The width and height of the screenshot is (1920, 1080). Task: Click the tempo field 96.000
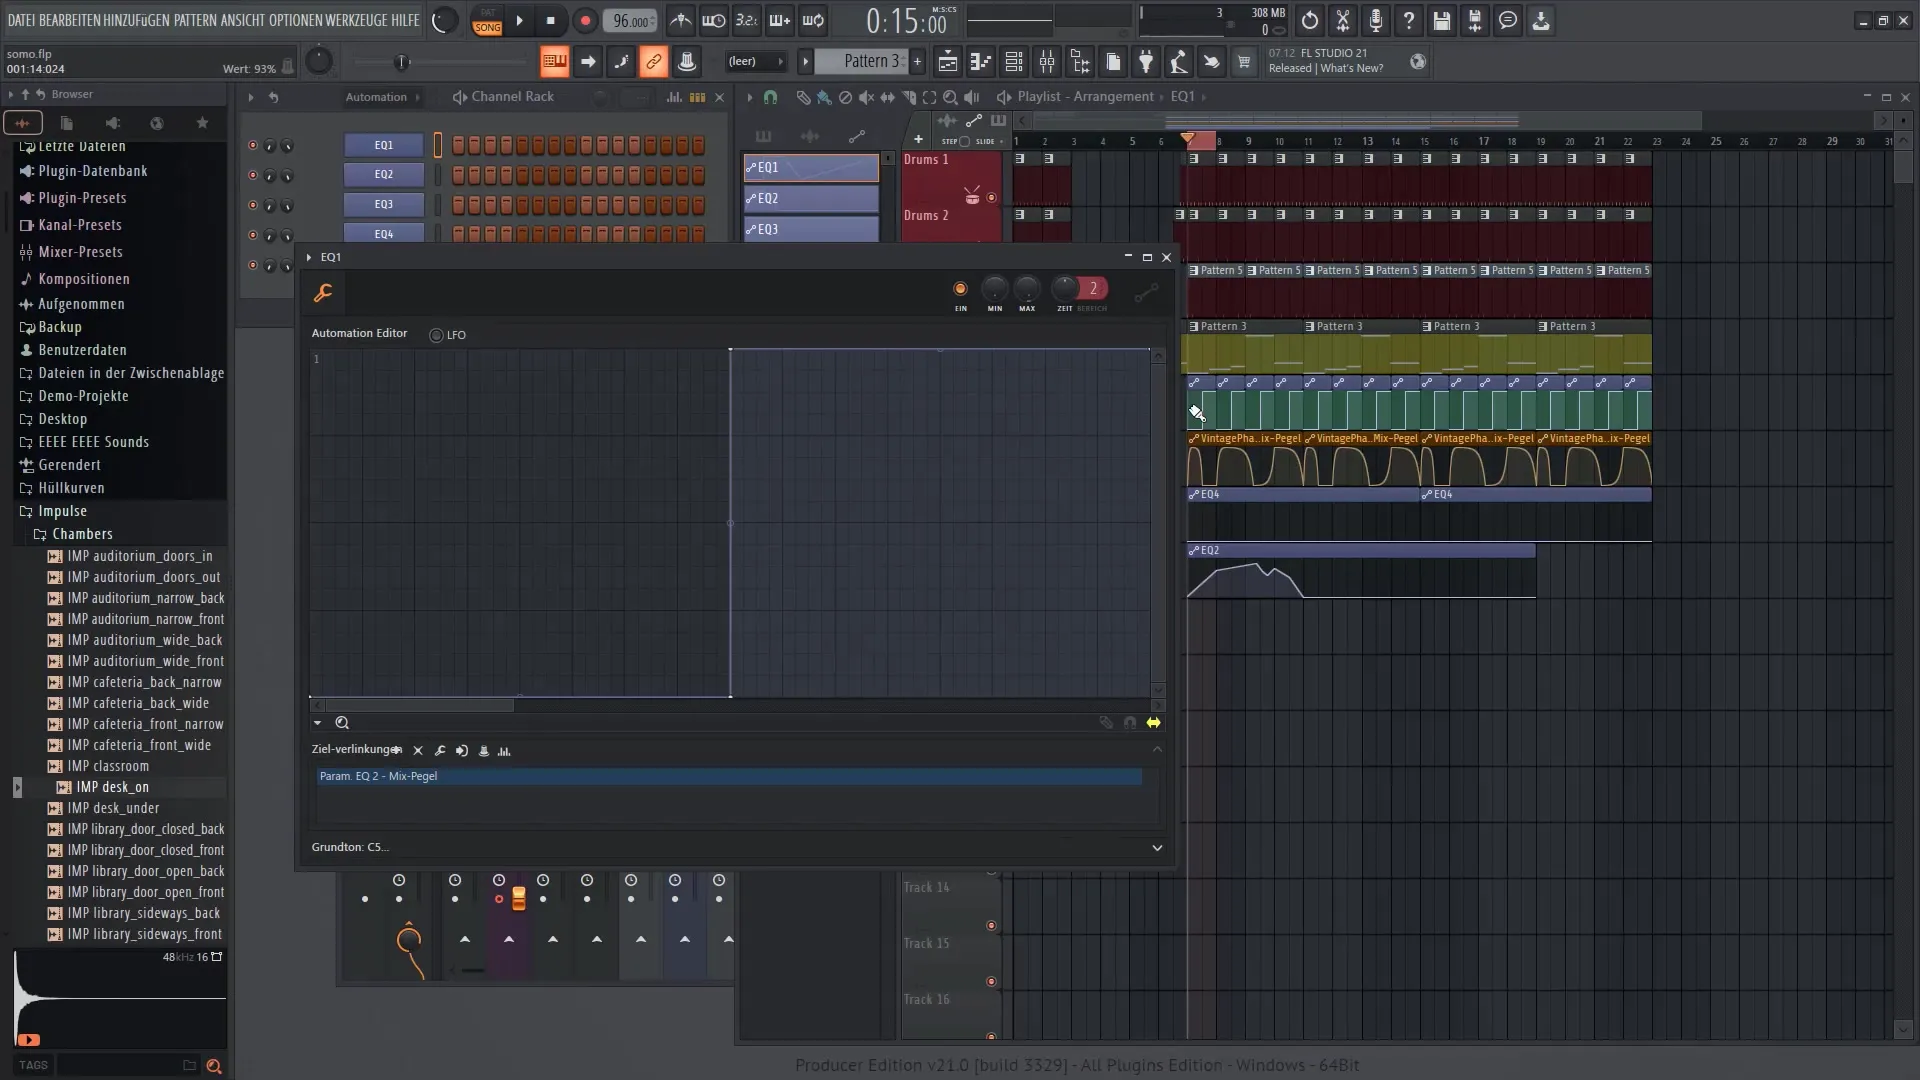tap(631, 21)
